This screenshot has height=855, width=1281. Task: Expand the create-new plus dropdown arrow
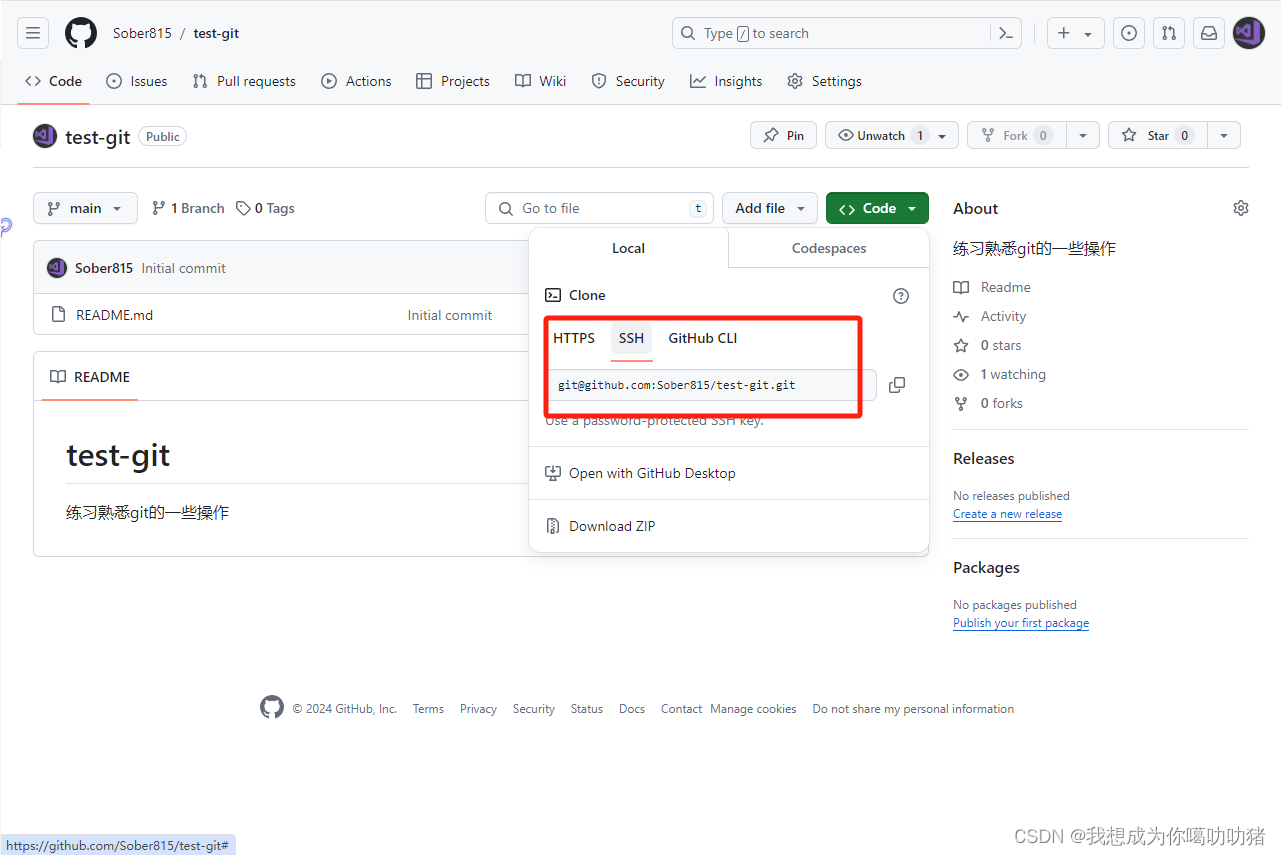(x=1088, y=34)
